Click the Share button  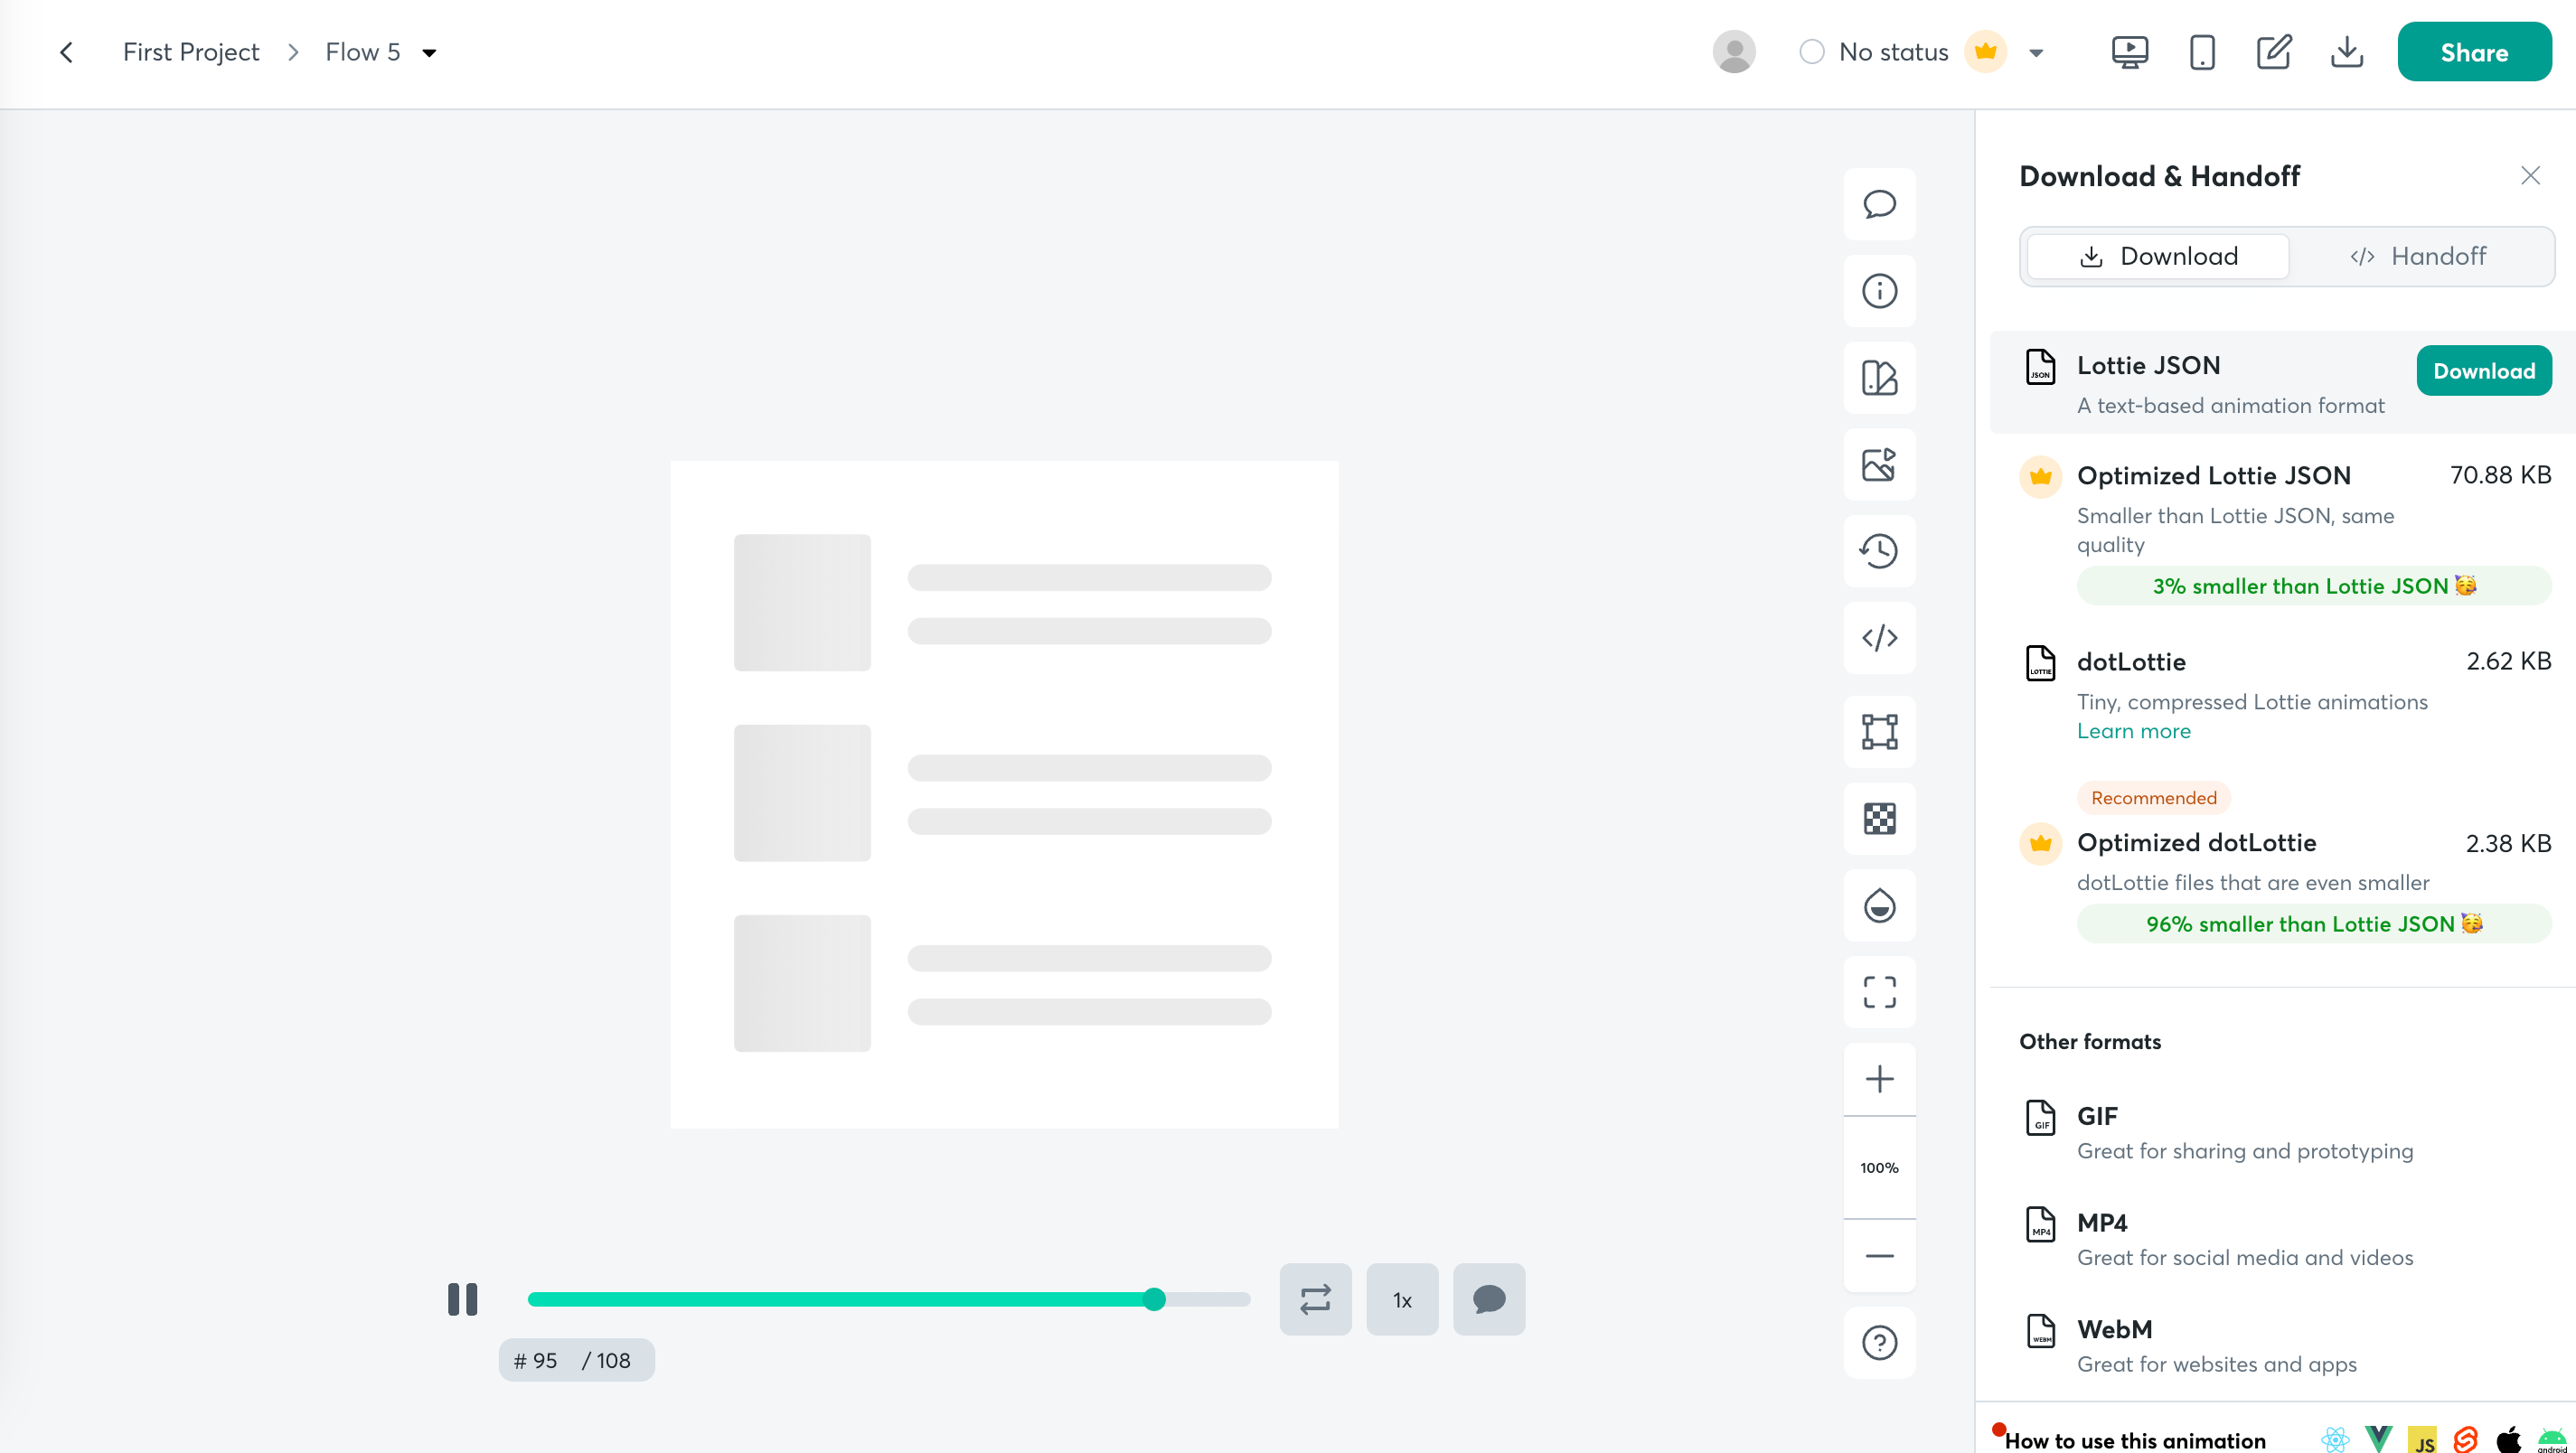click(2473, 52)
